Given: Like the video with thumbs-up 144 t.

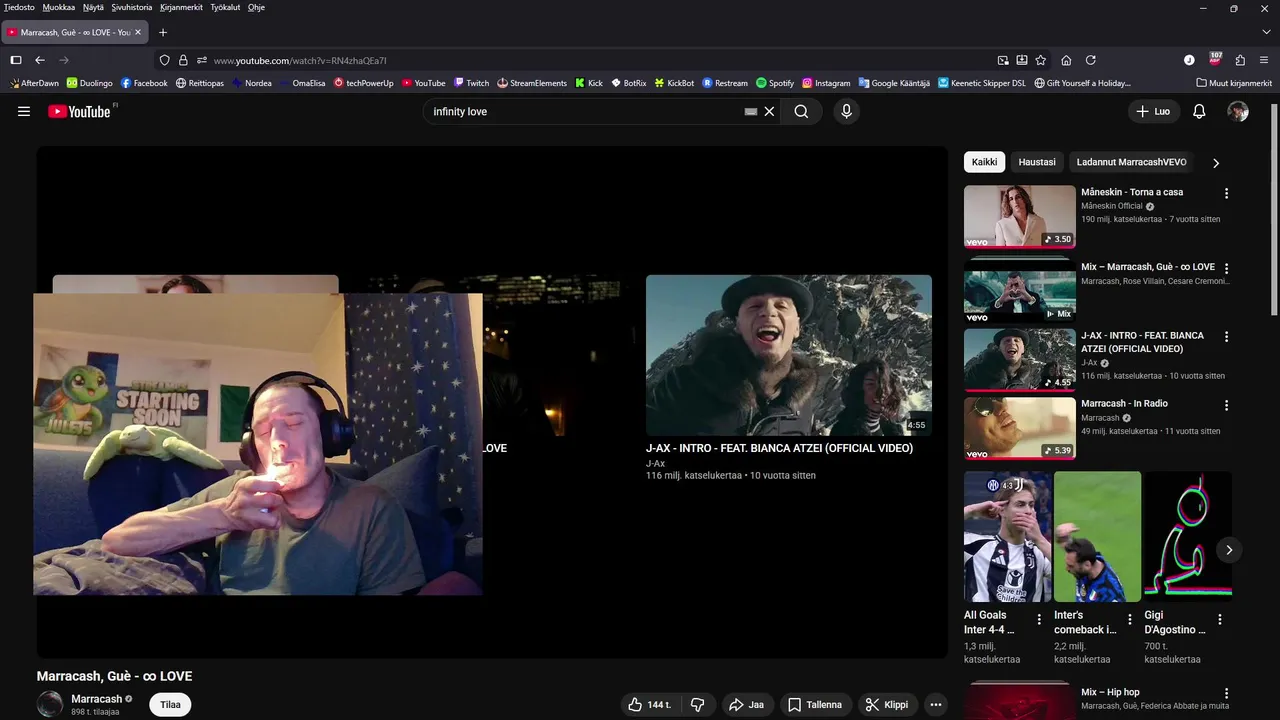Looking at the screenshot, I should (650, 705).
